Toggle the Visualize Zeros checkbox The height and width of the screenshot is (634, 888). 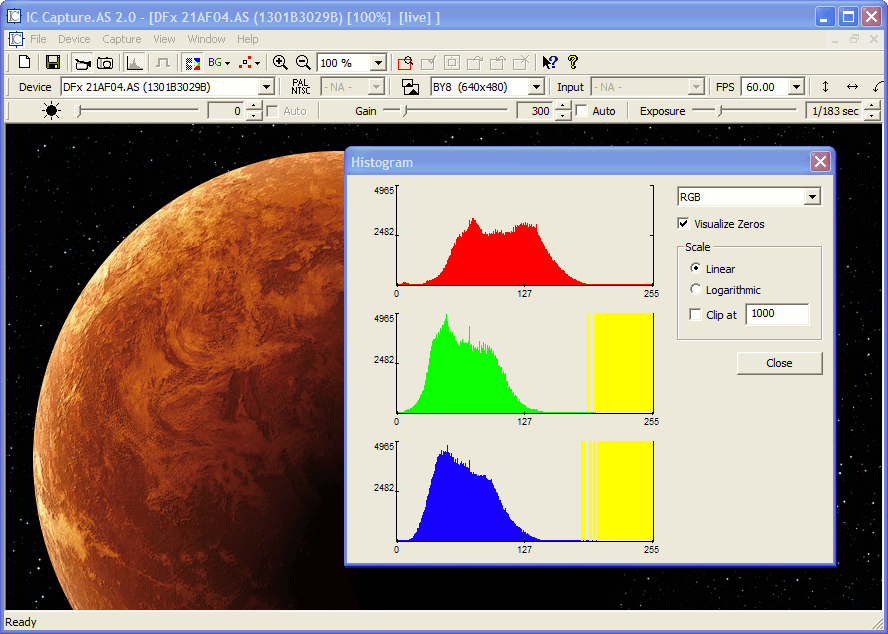click(x=684, y=224)
